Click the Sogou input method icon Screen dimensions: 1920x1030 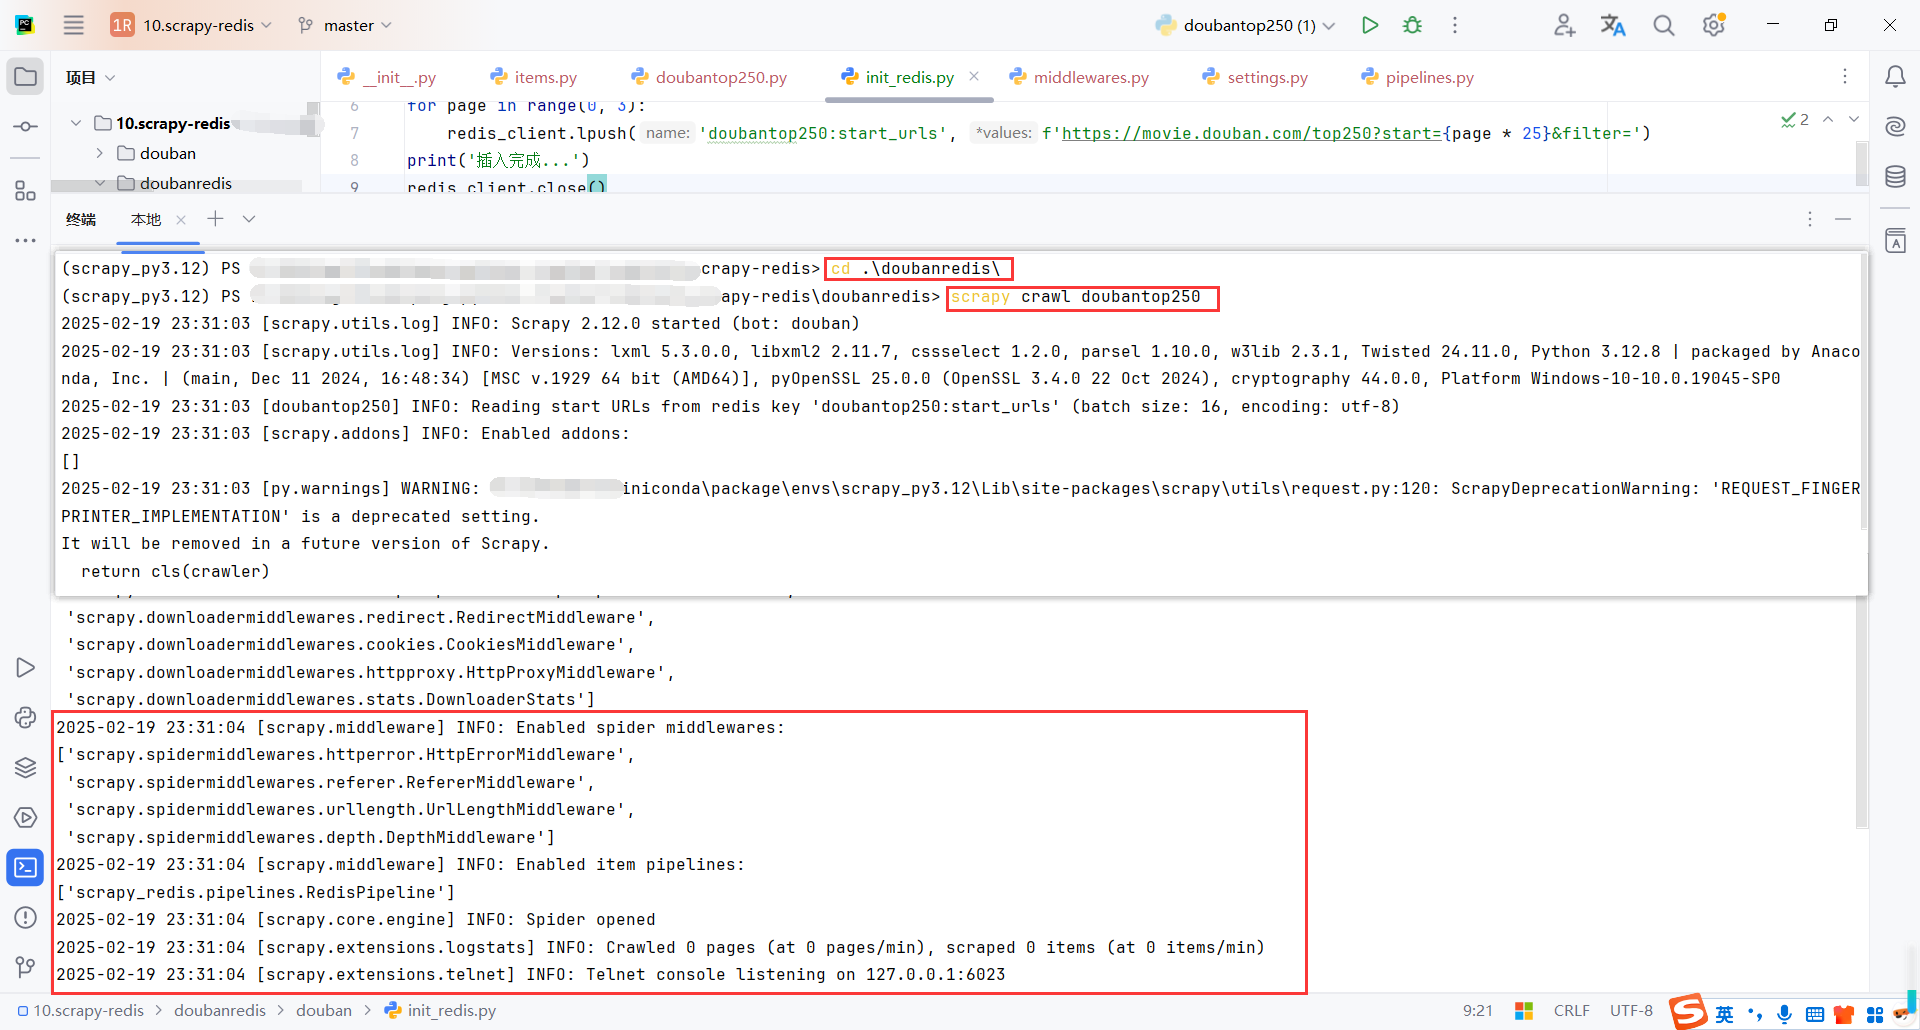(1688, 1011)
